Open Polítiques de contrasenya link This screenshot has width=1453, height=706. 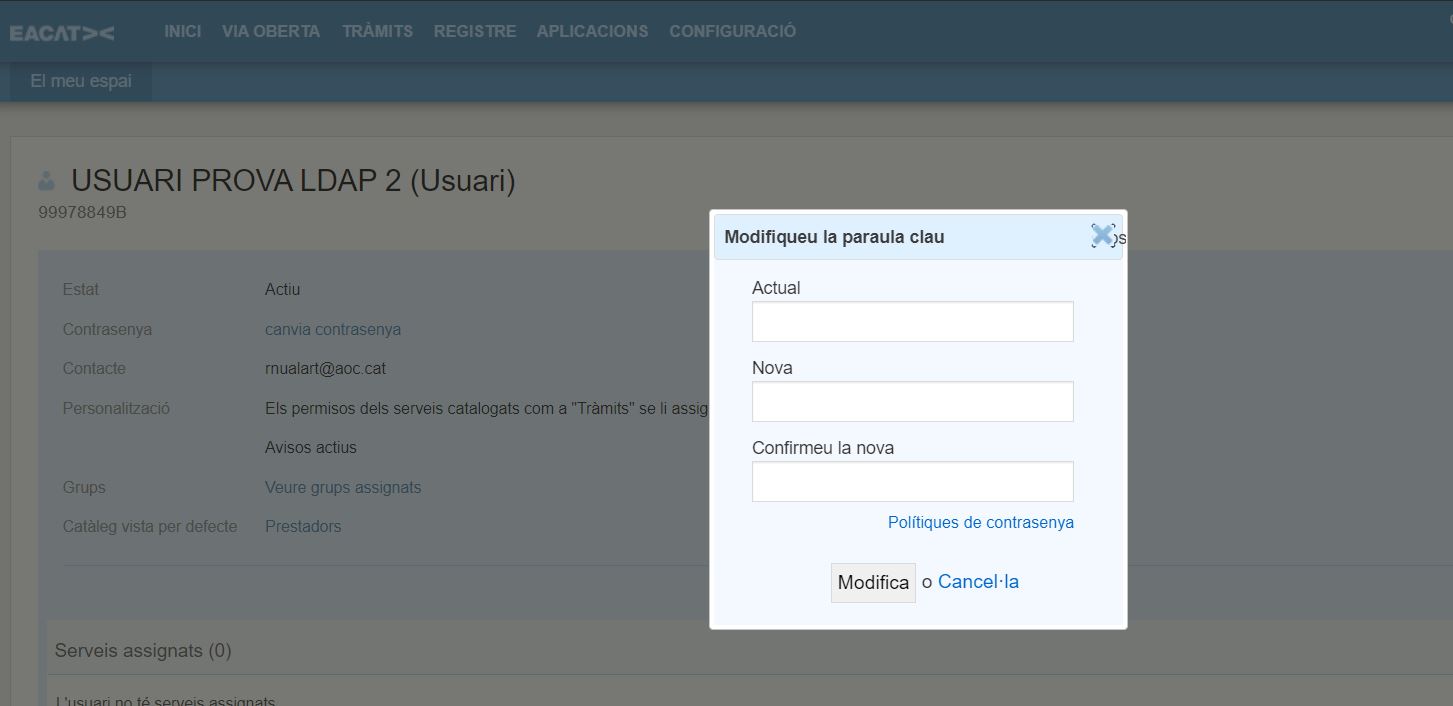[980, 522]
